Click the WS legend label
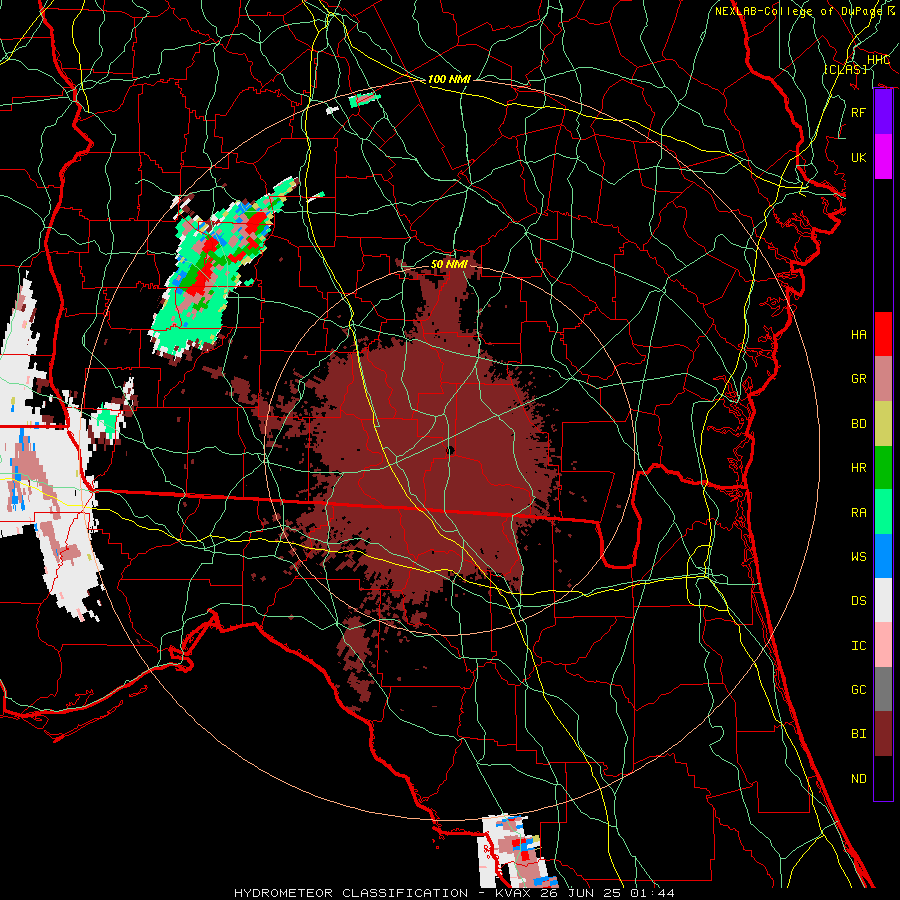The image size is (900, 900). (x=858, y=557)
